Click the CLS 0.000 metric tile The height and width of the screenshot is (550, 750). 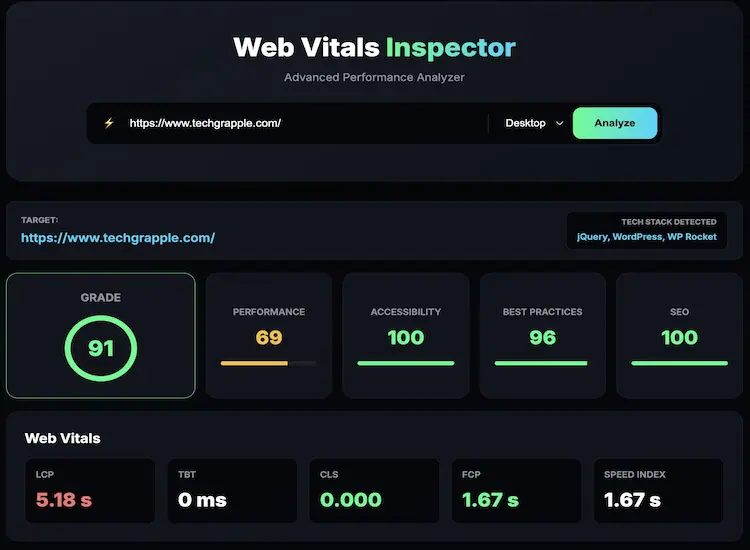[x=374, y=491]
